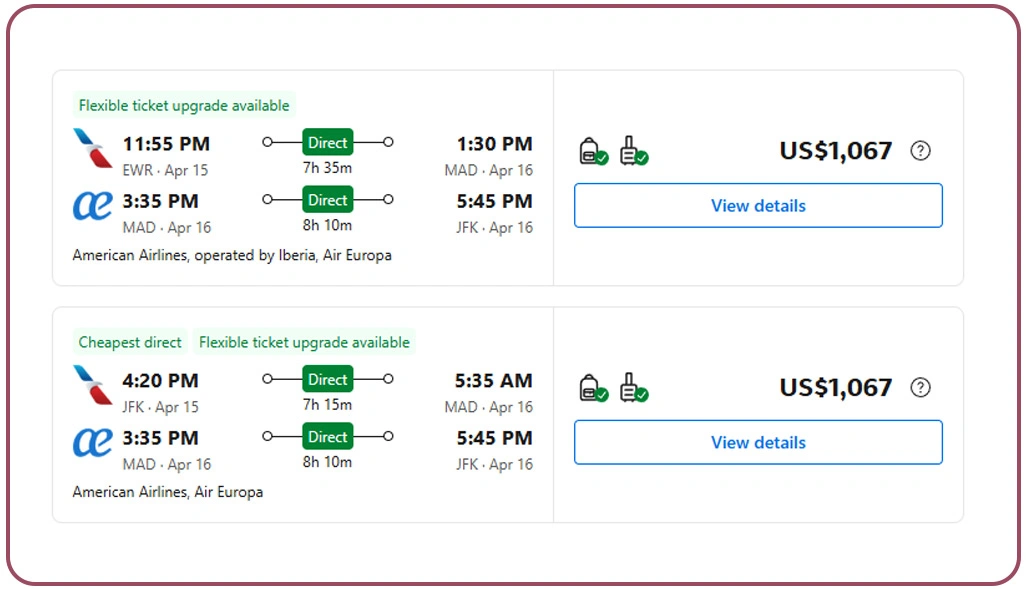The width and height of the screenshot is (1026, 589).
Task: Select the US$1,067 price on the first itinerary
Action: click(x=836, y=150)
